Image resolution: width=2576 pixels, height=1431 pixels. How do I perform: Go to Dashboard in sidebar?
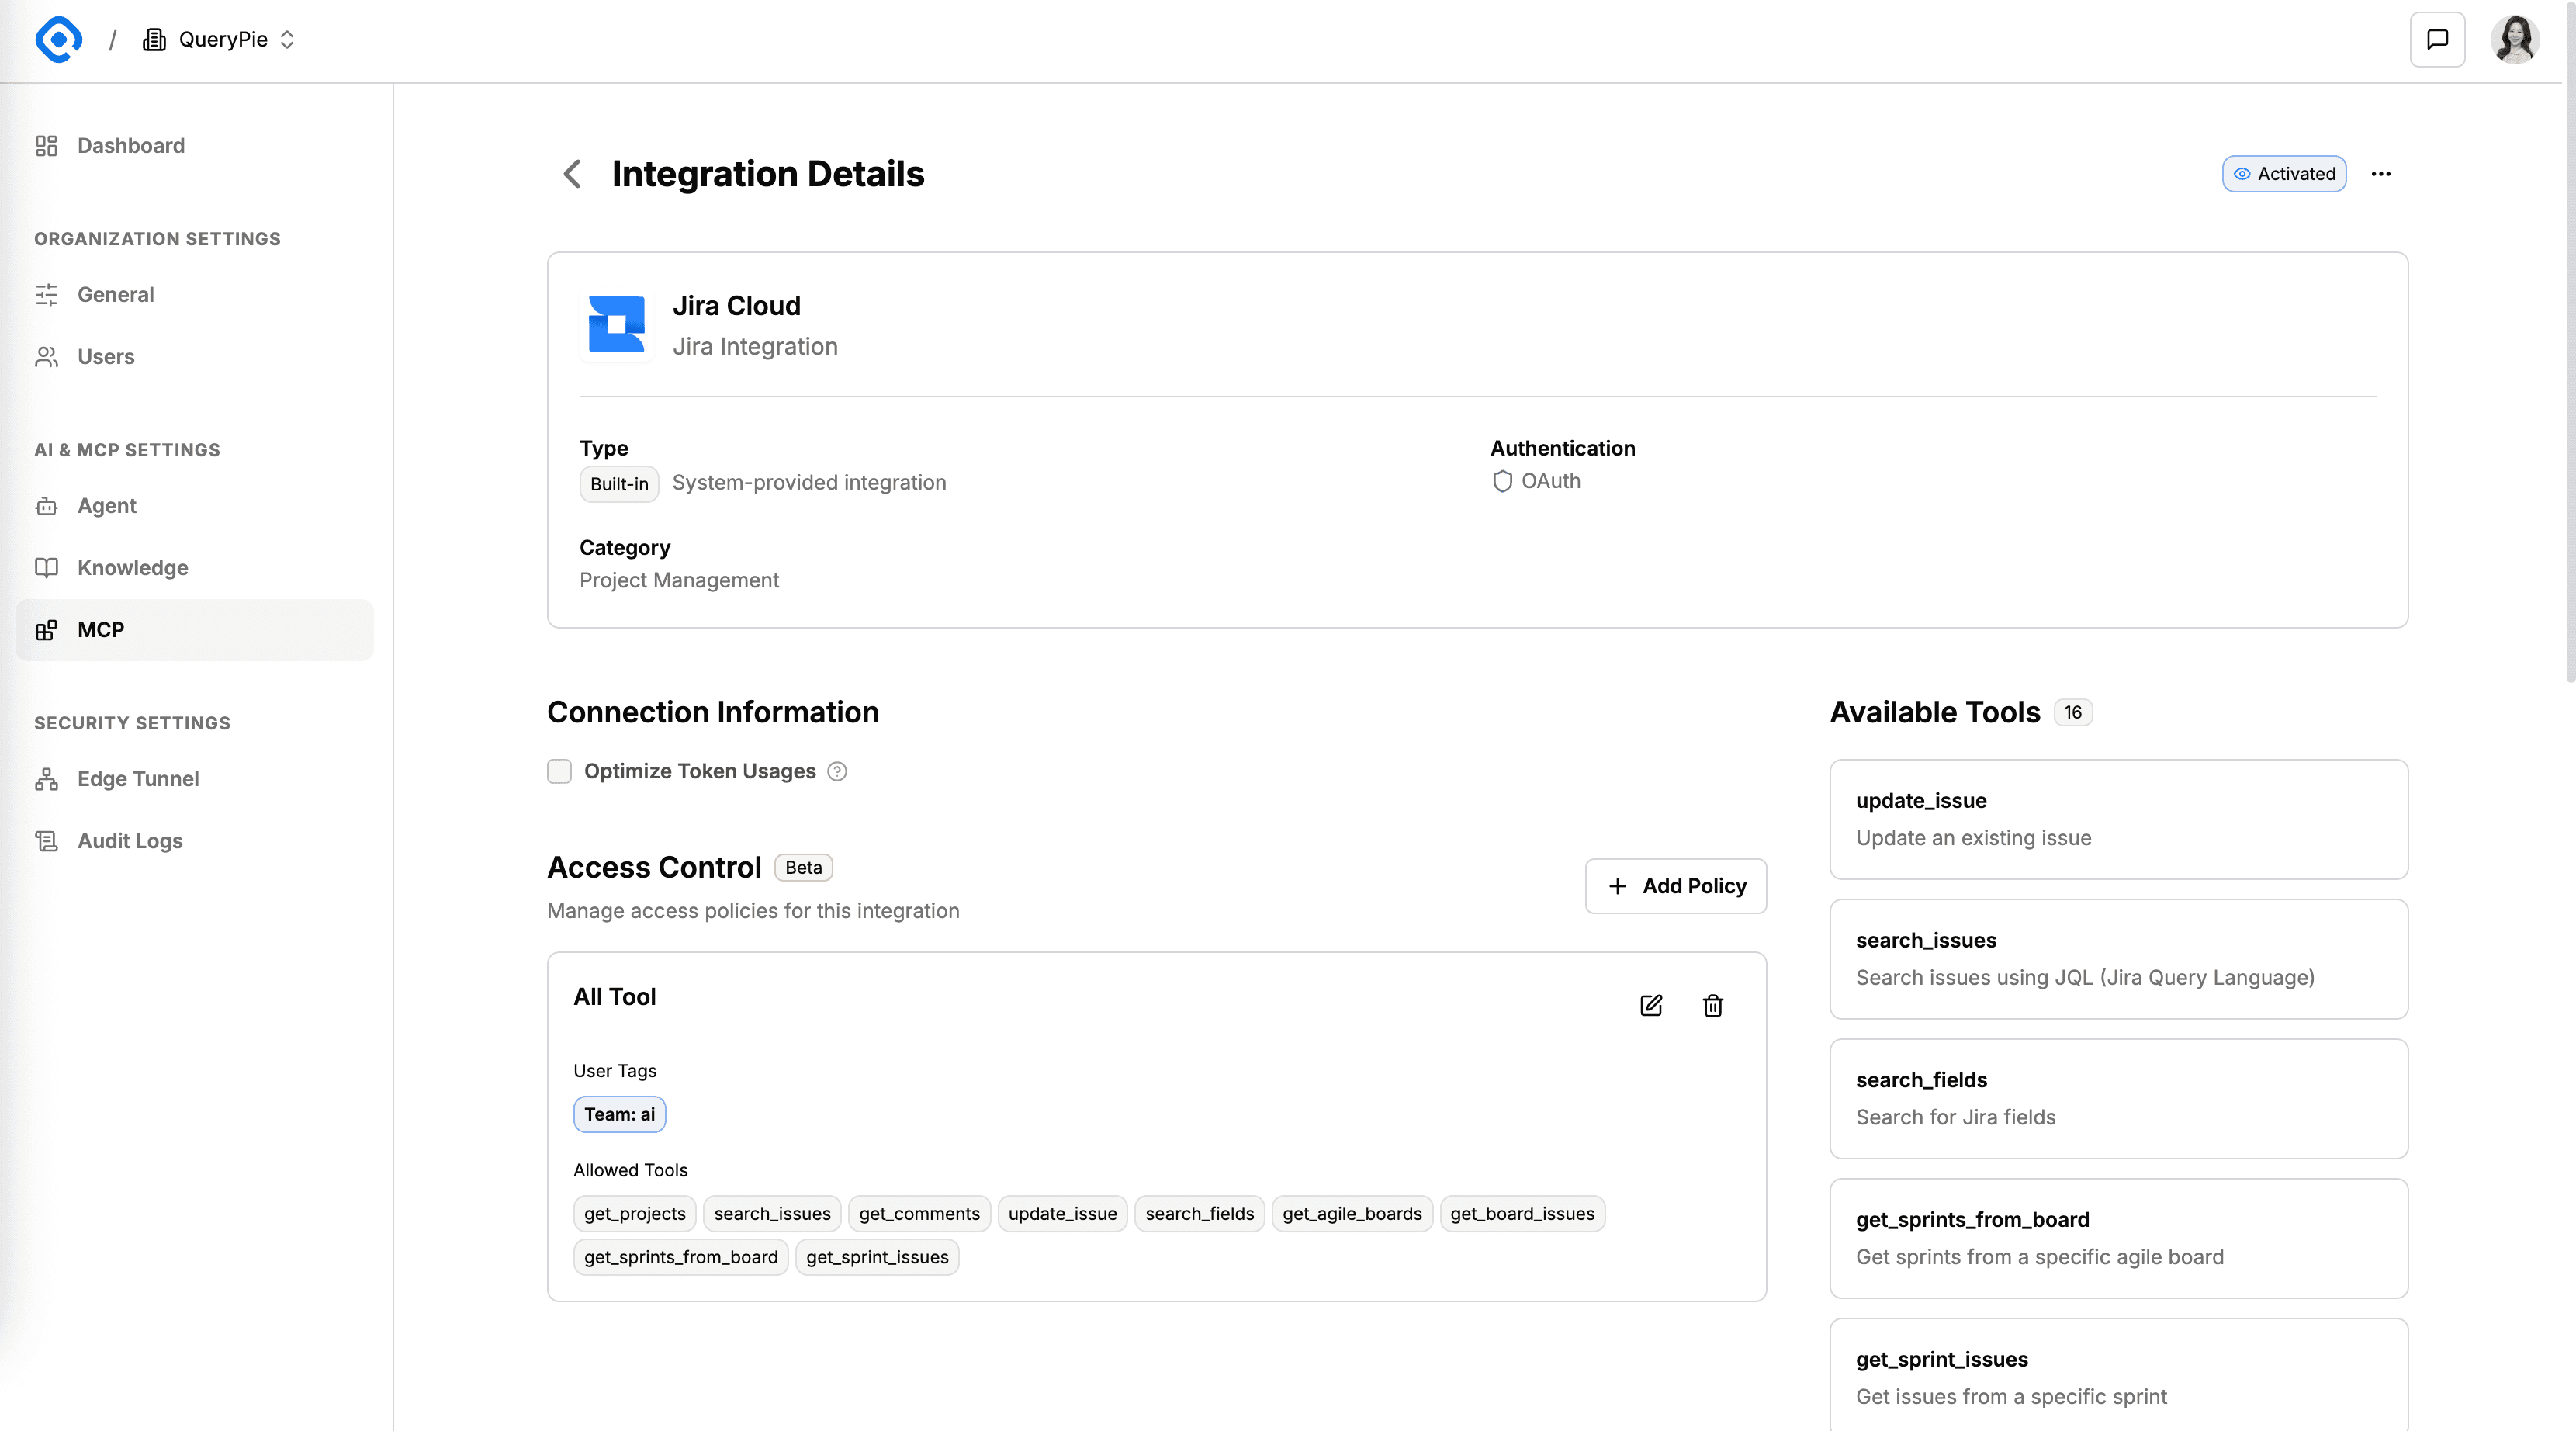pyautogui.click(x=131, y=146)
